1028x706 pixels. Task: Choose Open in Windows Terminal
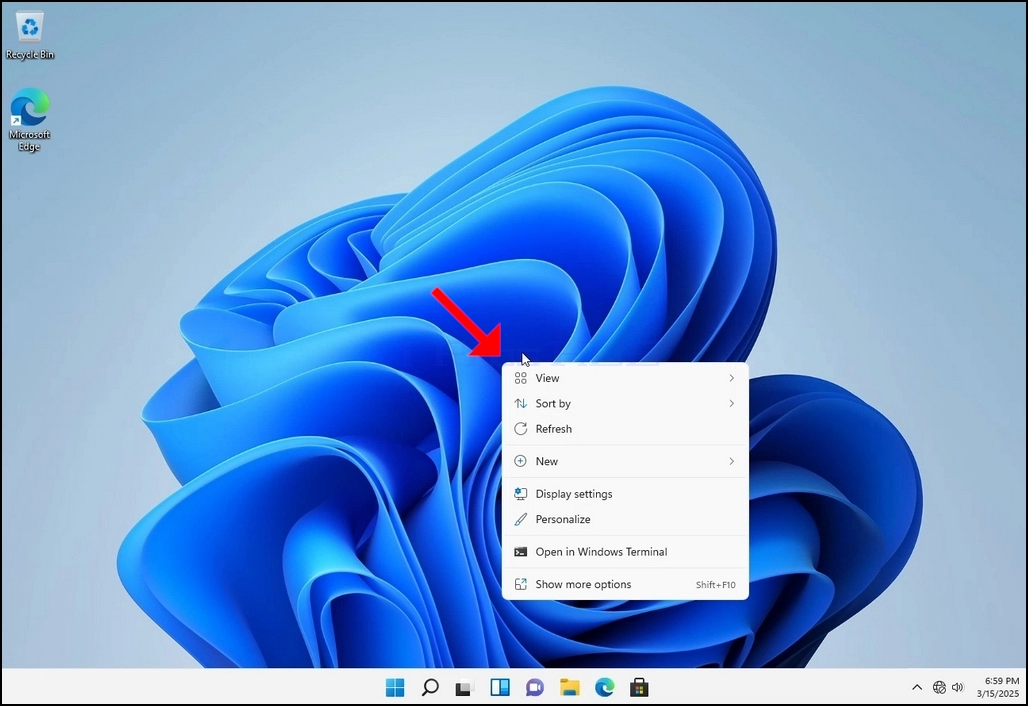coord(625,551)
